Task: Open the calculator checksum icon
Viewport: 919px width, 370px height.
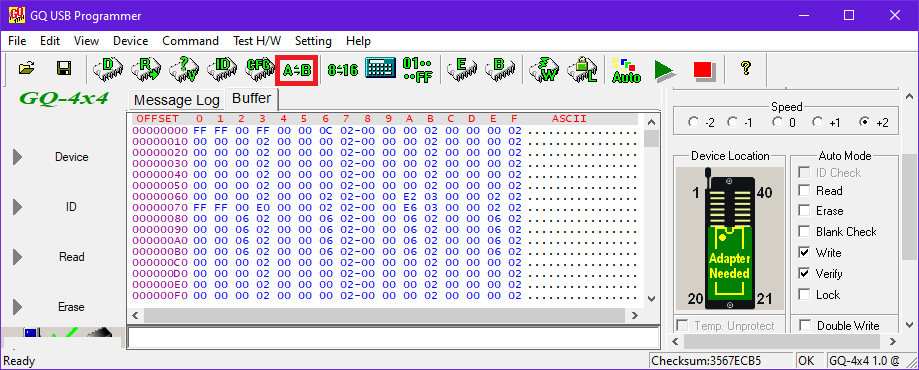Action: [x=379, y=69]
